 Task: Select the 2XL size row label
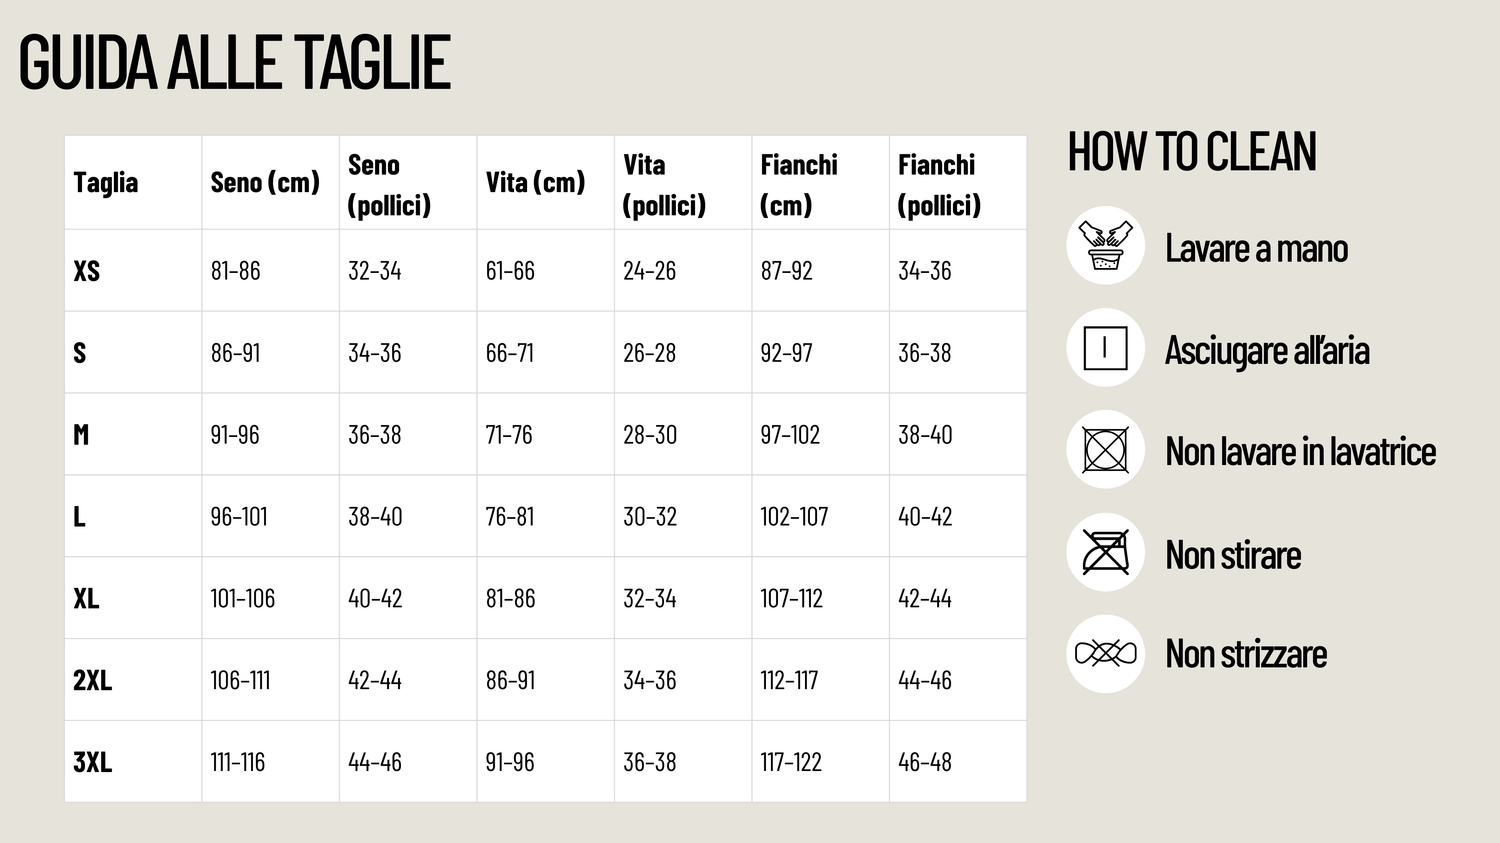pos(92,680)
